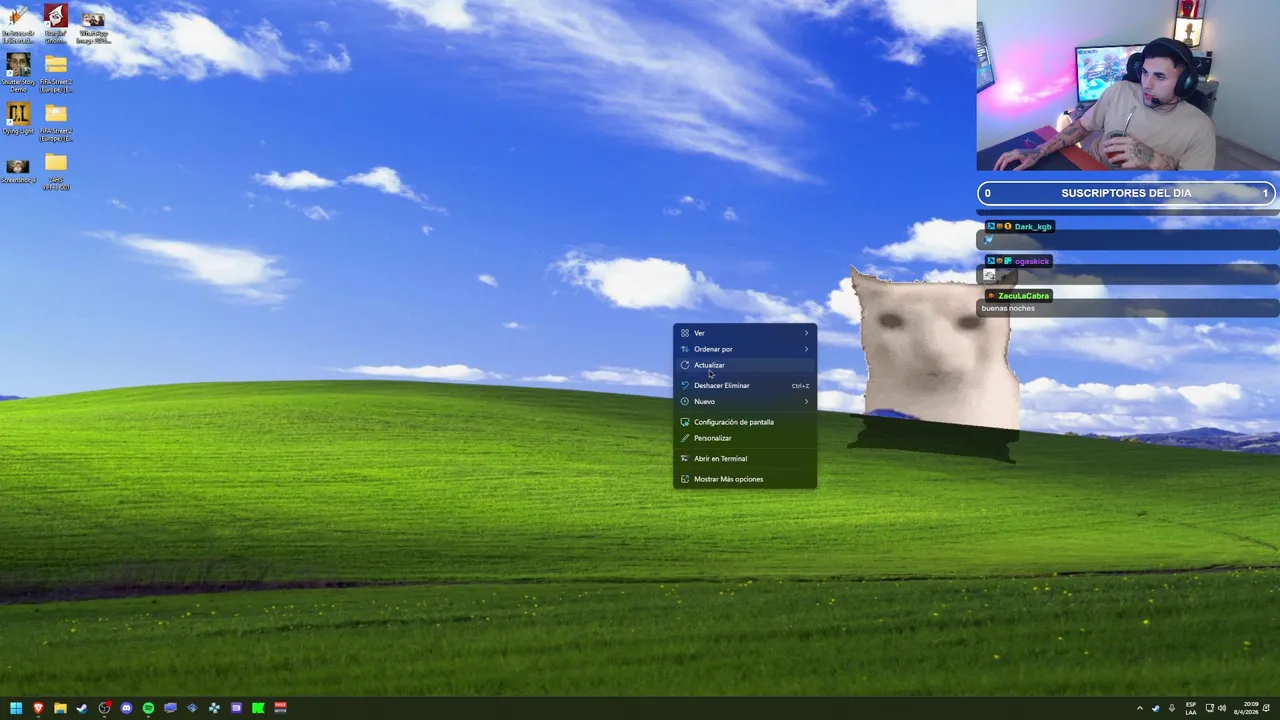Choose Deshacer Eliminar in the context menu
The image size is (1280, 720).
(745, 385)
